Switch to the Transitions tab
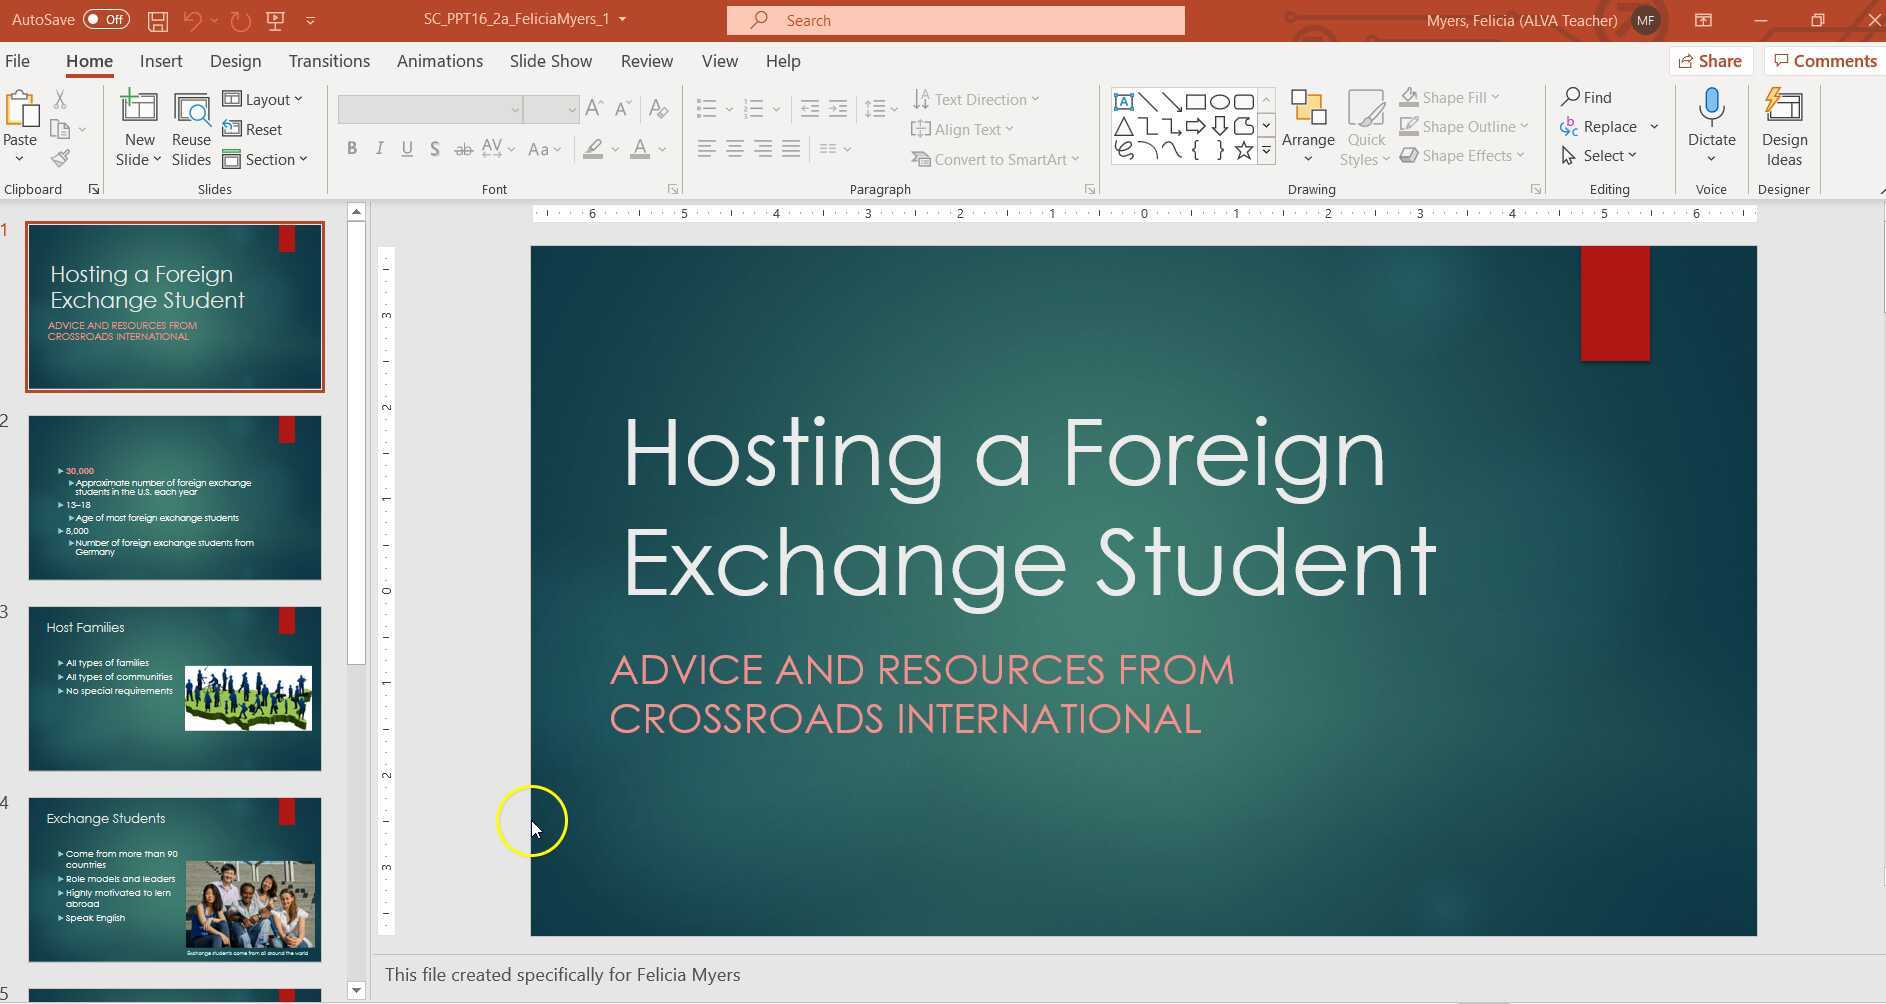 pyautogui.click(x=329, y=60)
